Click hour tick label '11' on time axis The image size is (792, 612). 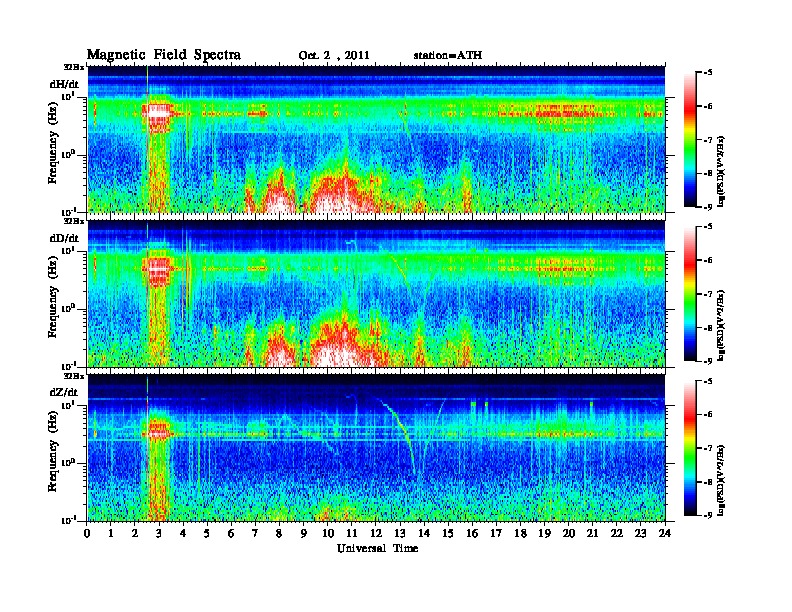point(352,533)
